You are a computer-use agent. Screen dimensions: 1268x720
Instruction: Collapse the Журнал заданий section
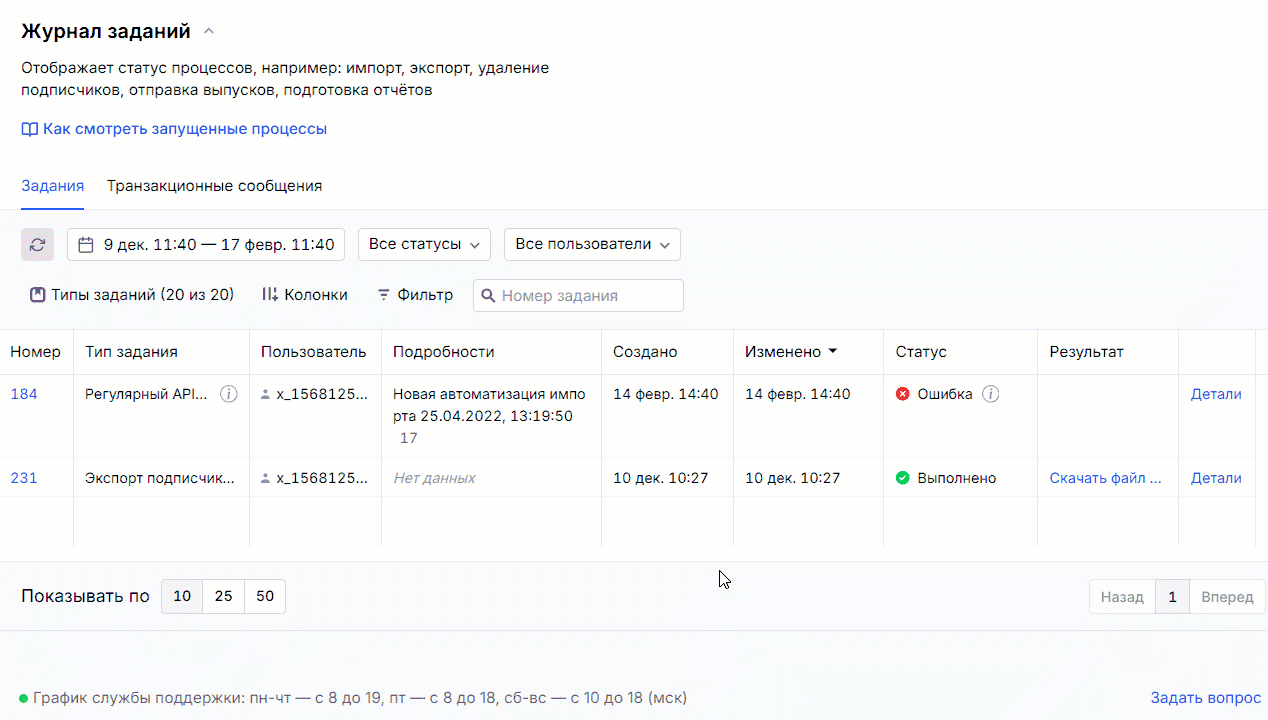click(208, 30)
